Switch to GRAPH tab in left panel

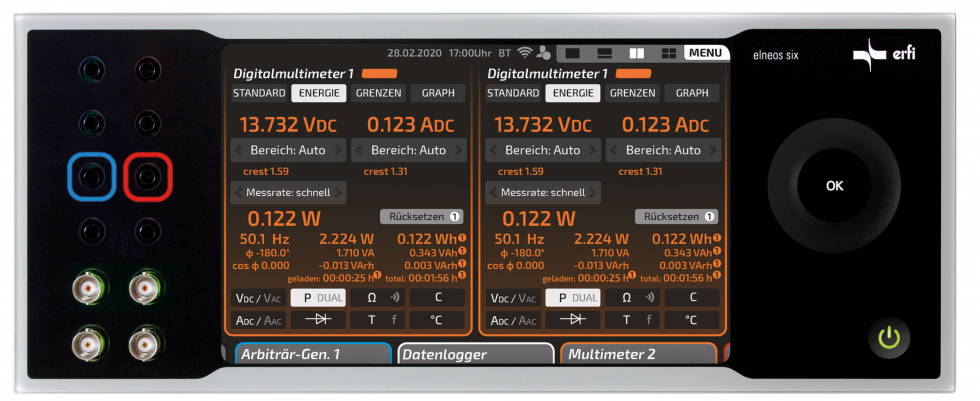(438, 93)
